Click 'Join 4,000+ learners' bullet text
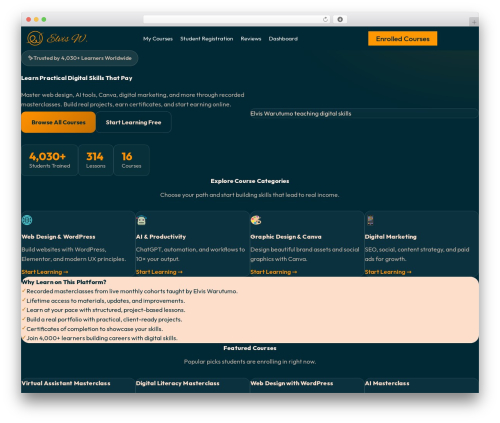Viewport: 500px width, 423px height. click(x=102, y=338)
